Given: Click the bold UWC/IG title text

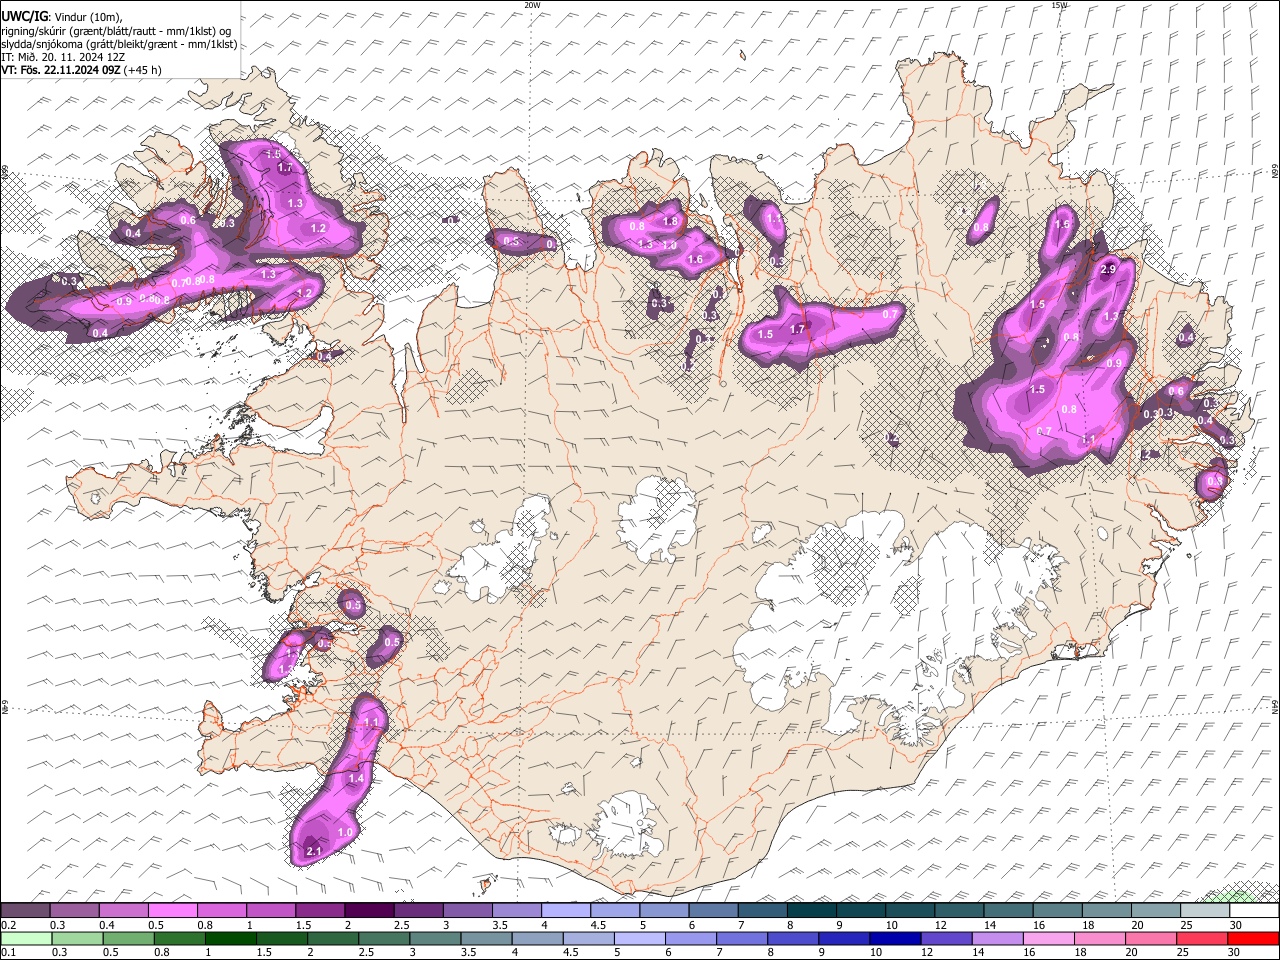Looking at the screenshot, I should click(x=23, y=17).
